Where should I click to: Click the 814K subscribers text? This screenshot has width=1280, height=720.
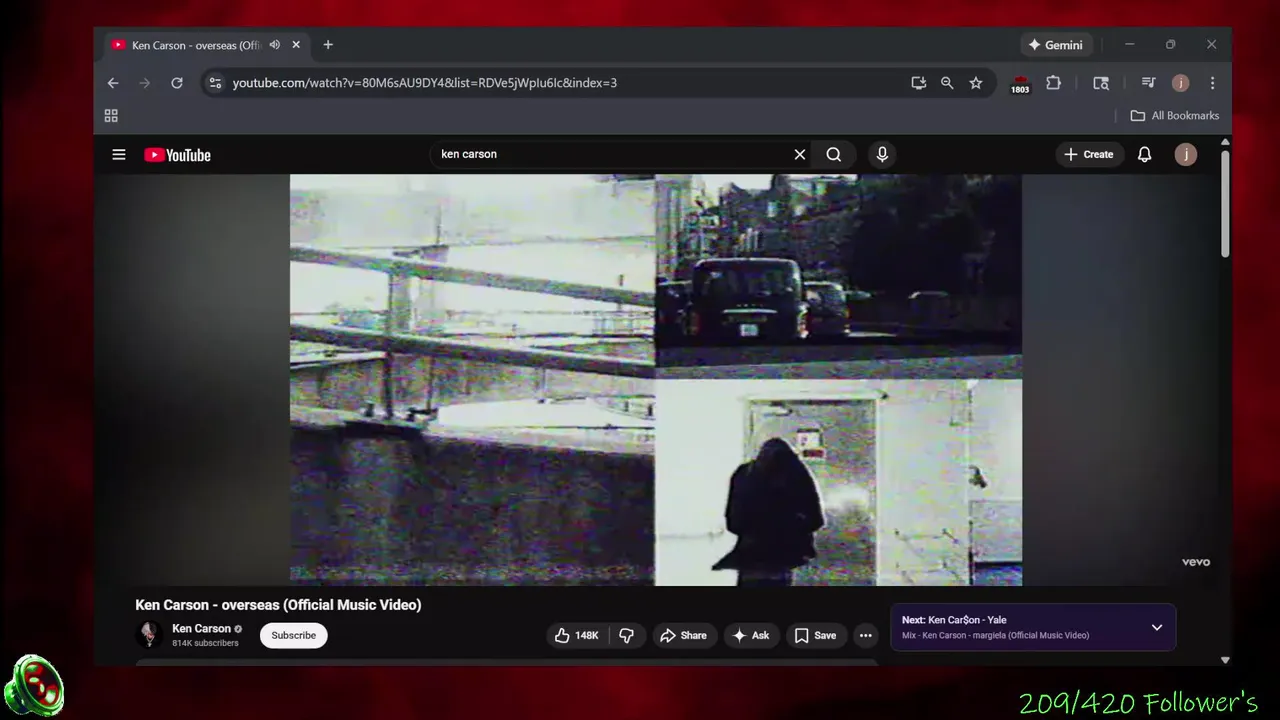[205, 643]
